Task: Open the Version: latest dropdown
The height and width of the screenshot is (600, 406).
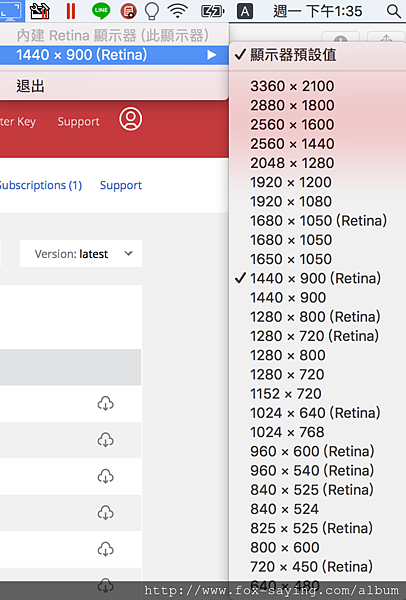Action: click(x=81, y=254)
